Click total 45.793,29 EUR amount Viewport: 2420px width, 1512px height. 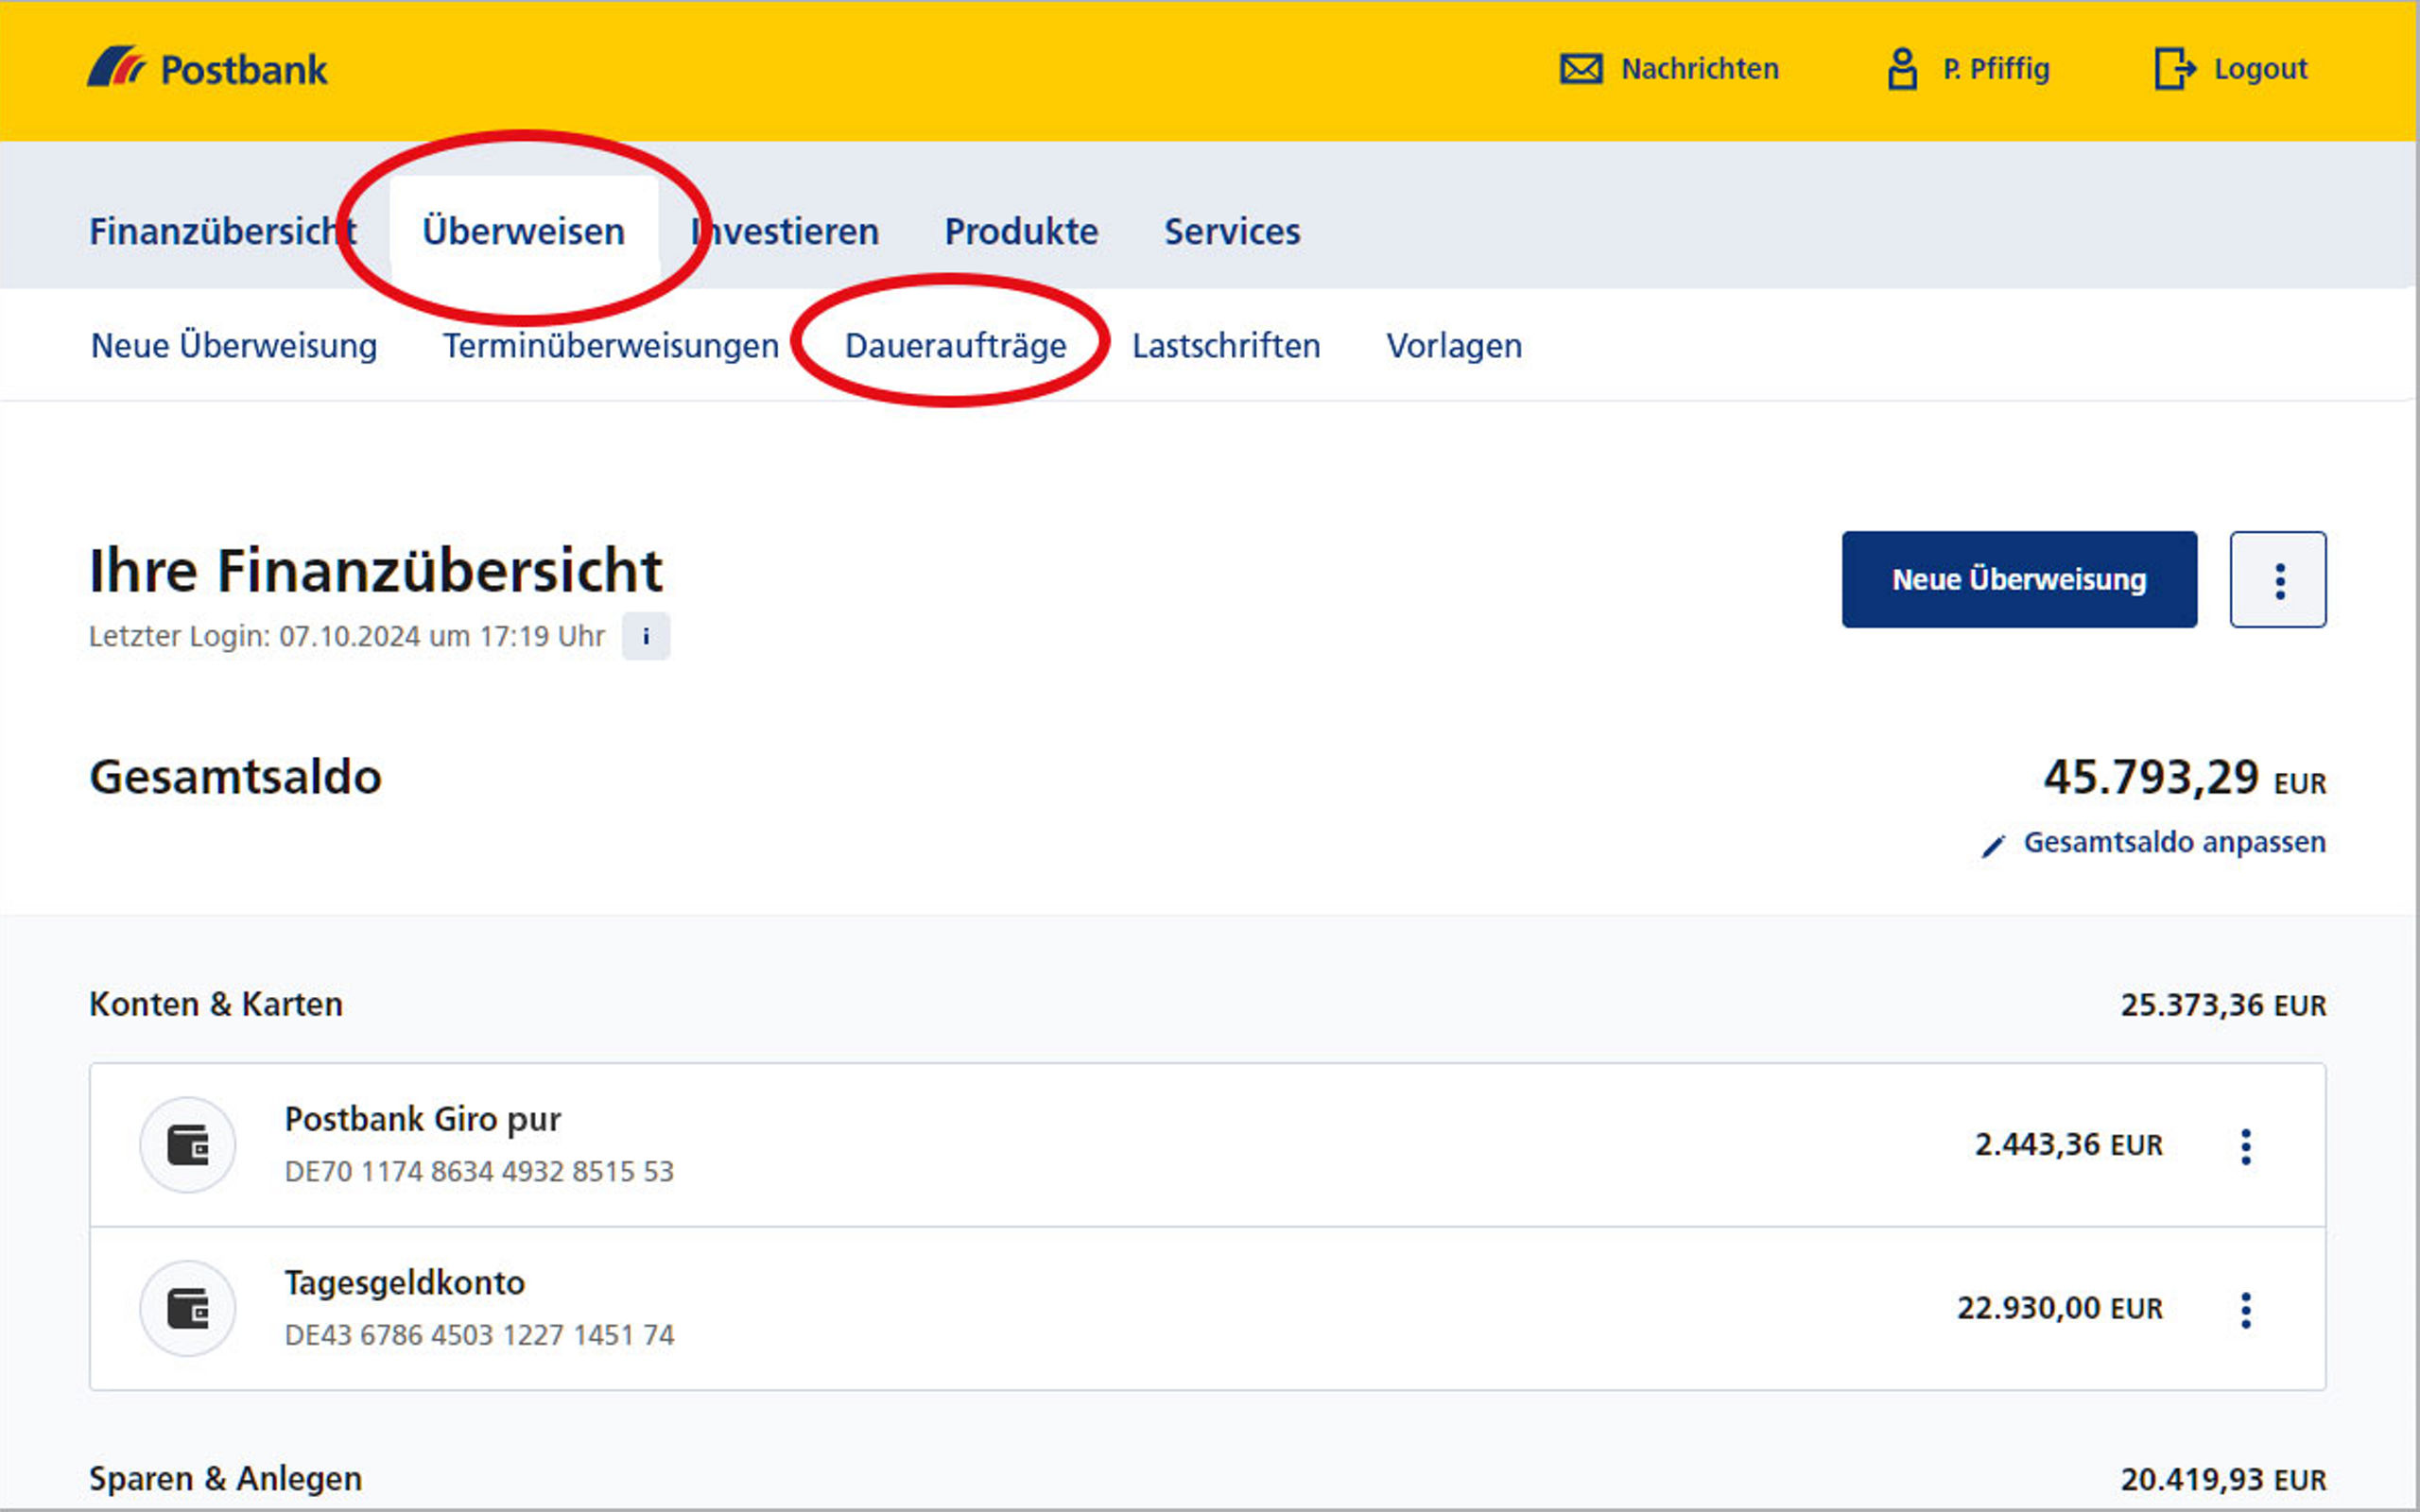tap(2184, 777)
